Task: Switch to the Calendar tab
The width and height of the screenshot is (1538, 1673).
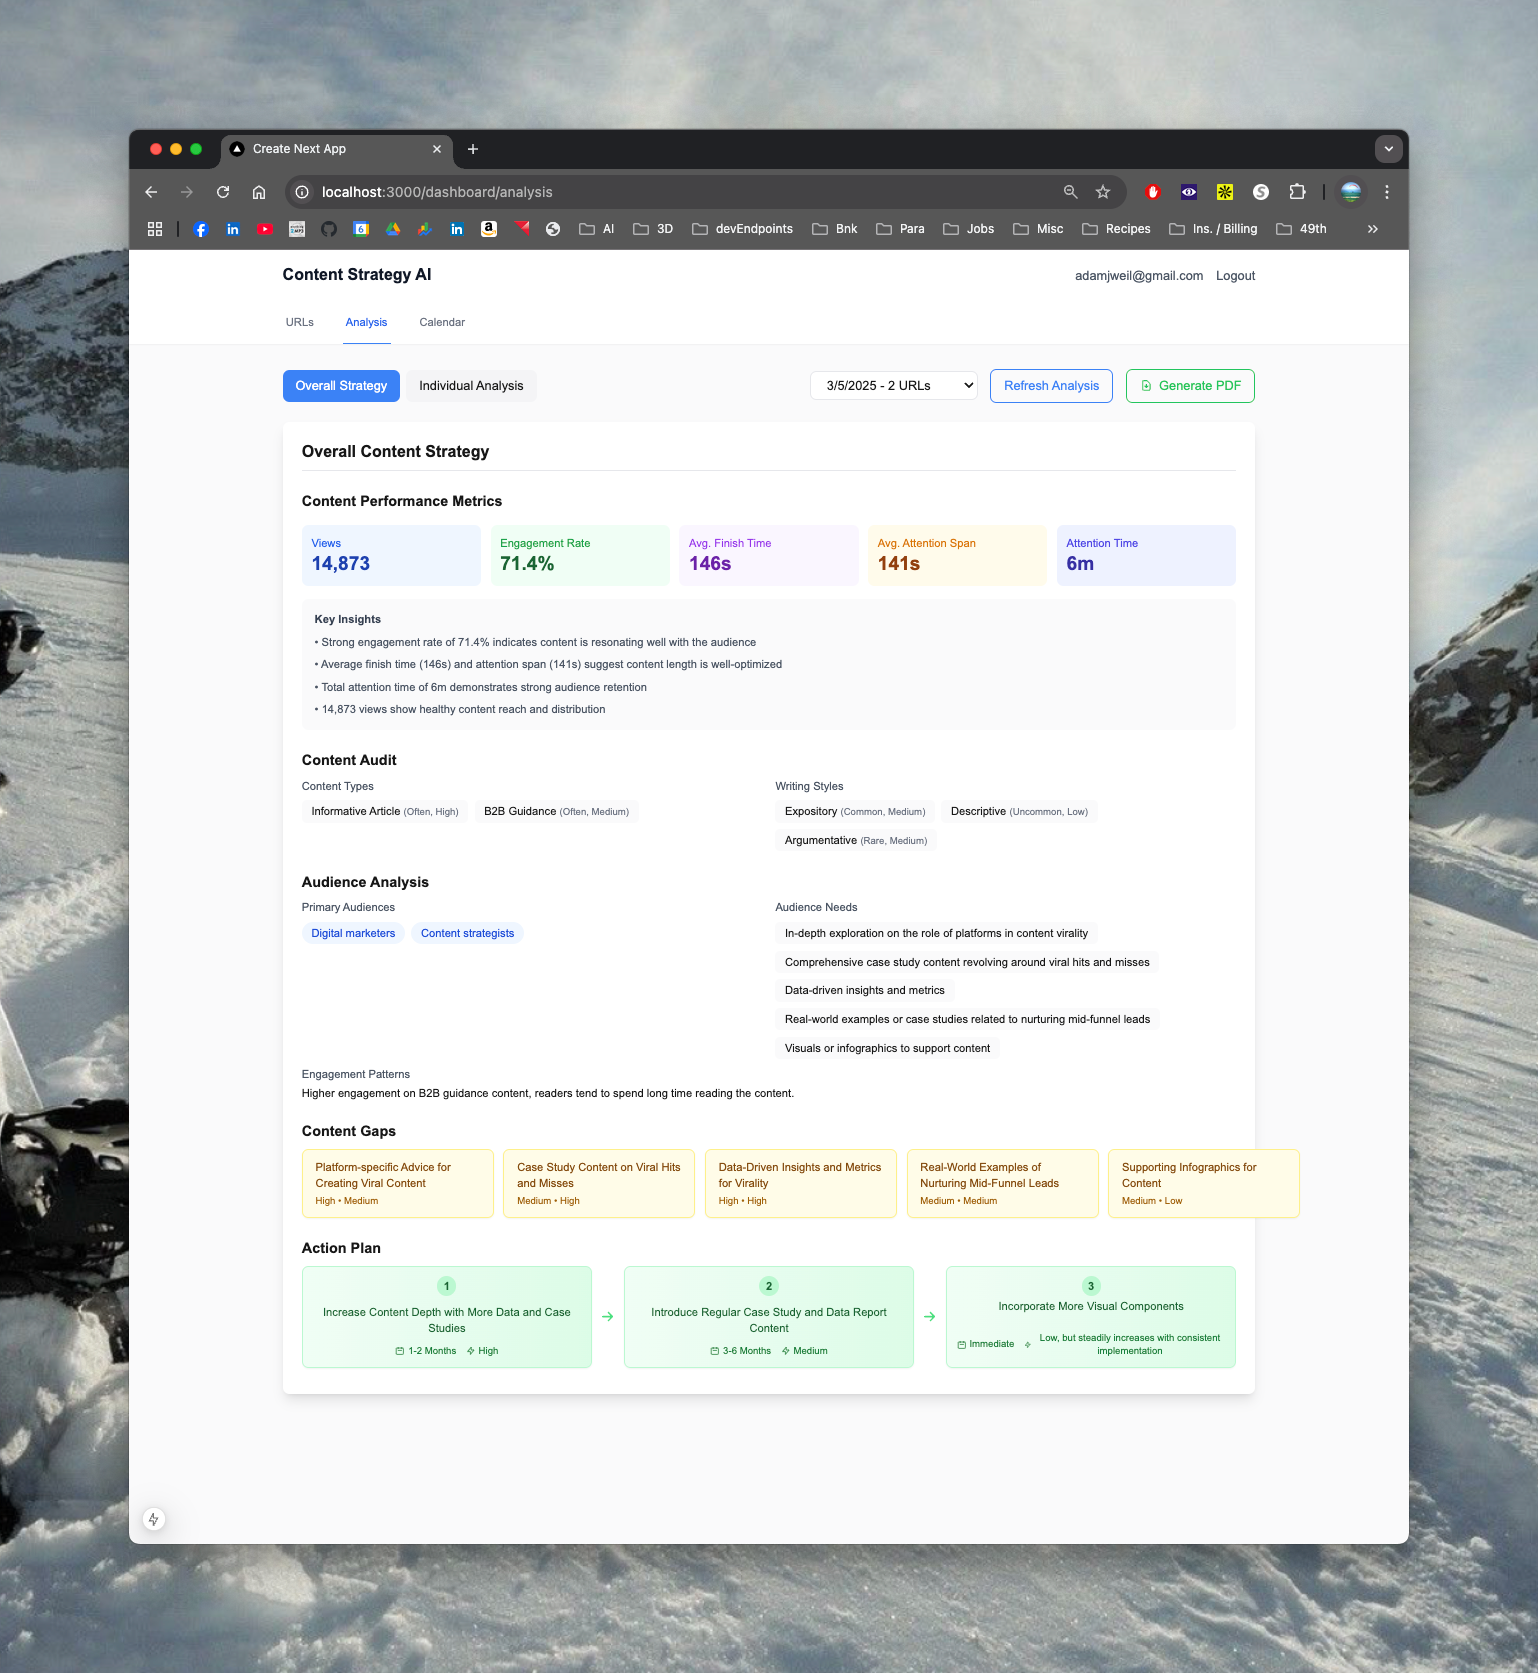Action: [442, 322]
